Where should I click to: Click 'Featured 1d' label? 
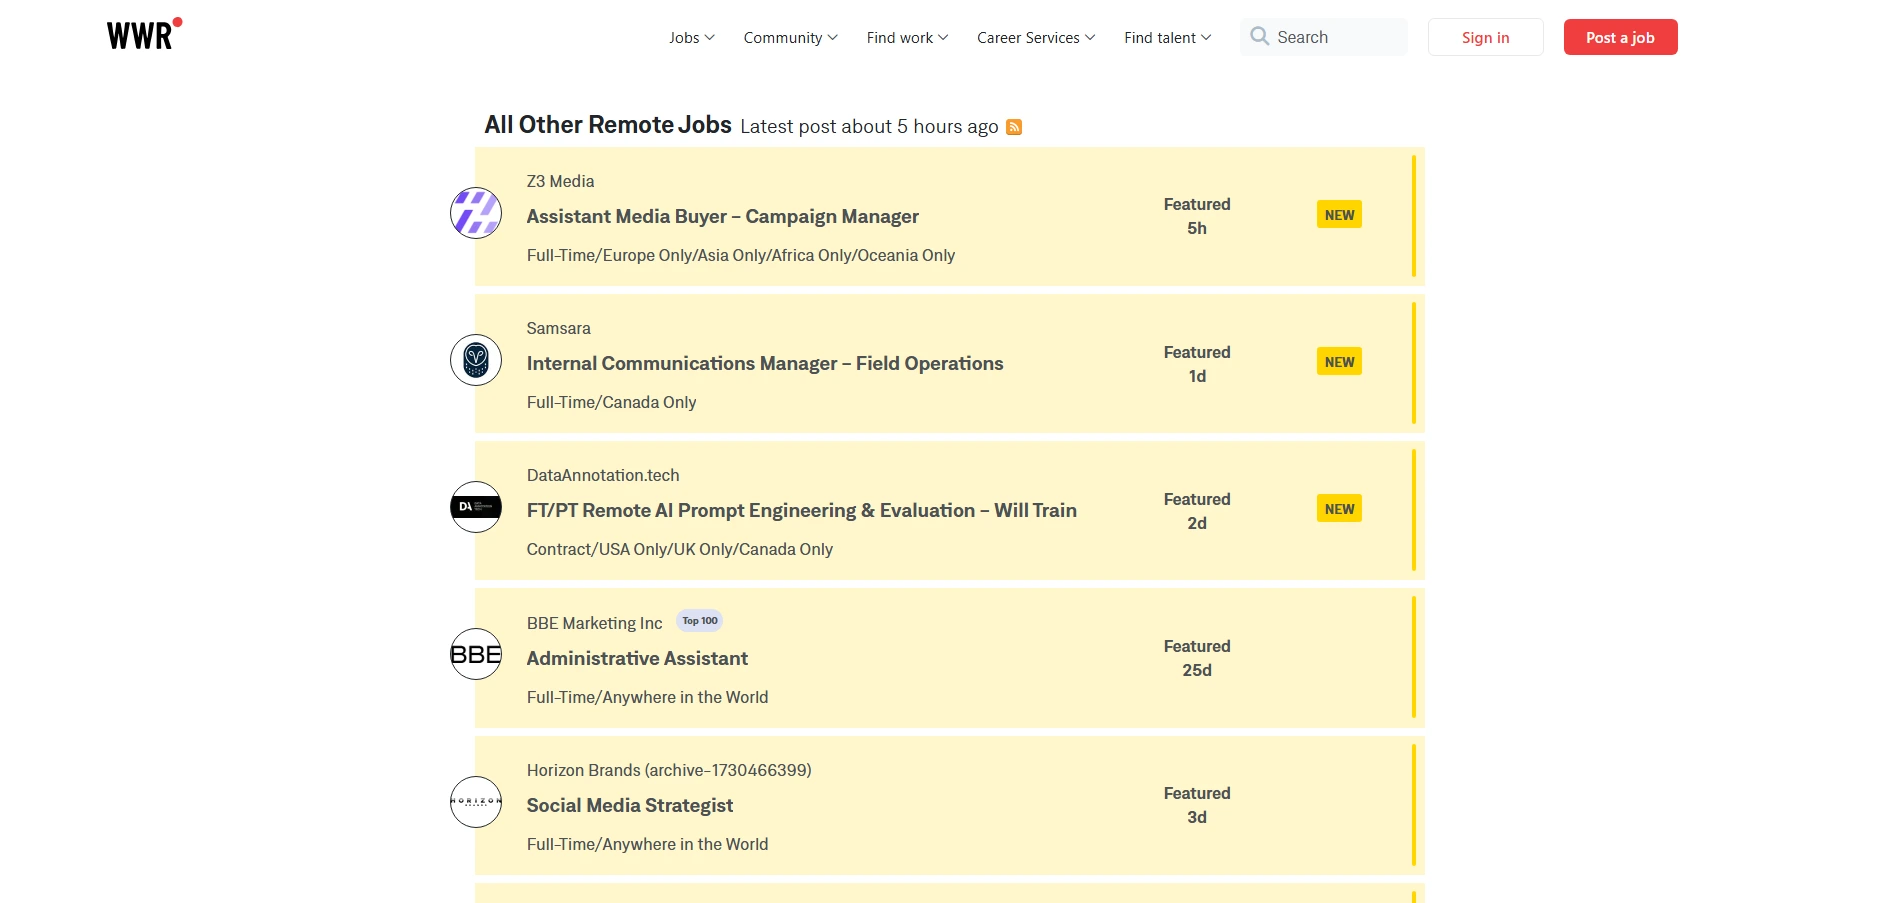pyautogui.click(x=1197, y=364)
